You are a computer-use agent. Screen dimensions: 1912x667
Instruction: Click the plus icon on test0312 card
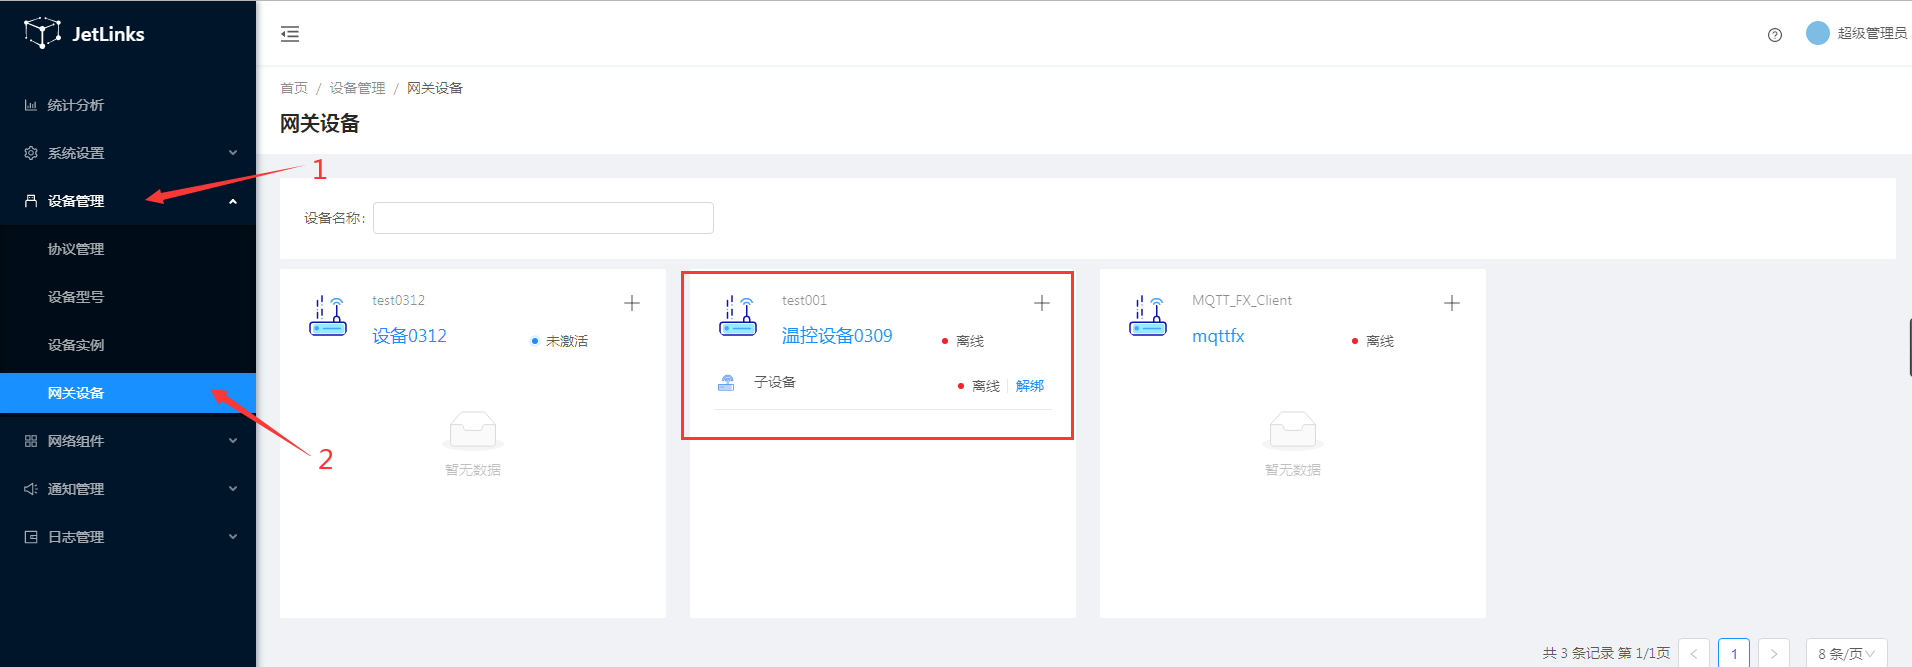(632, 303)
